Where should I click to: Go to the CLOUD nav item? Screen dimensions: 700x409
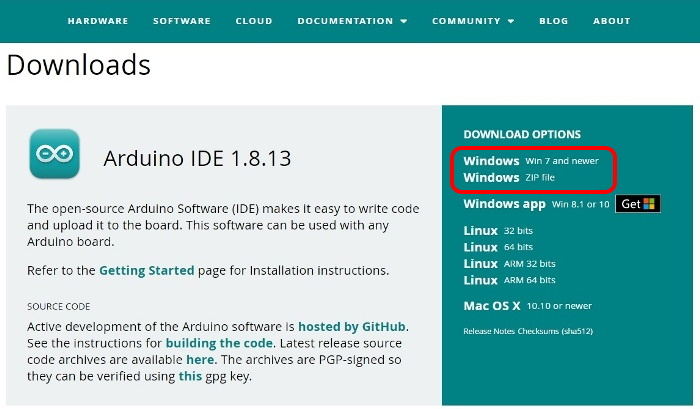(254, 21)
